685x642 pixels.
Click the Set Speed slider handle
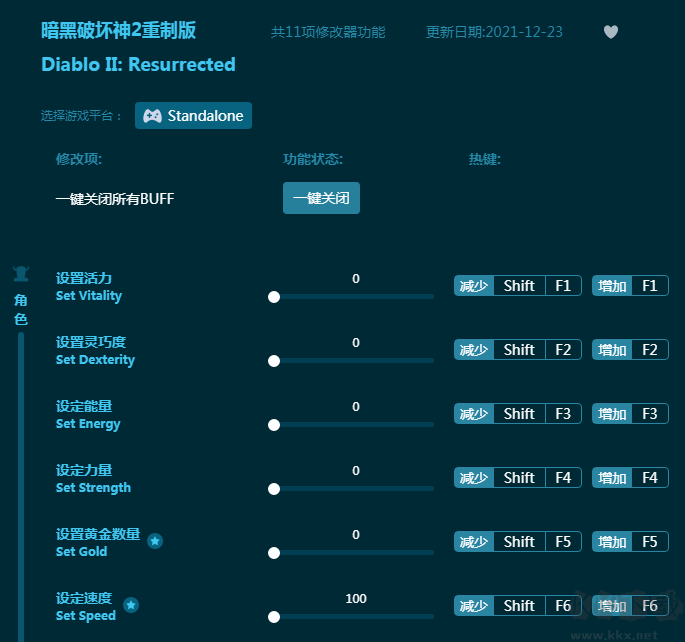[x=274, y=617]
